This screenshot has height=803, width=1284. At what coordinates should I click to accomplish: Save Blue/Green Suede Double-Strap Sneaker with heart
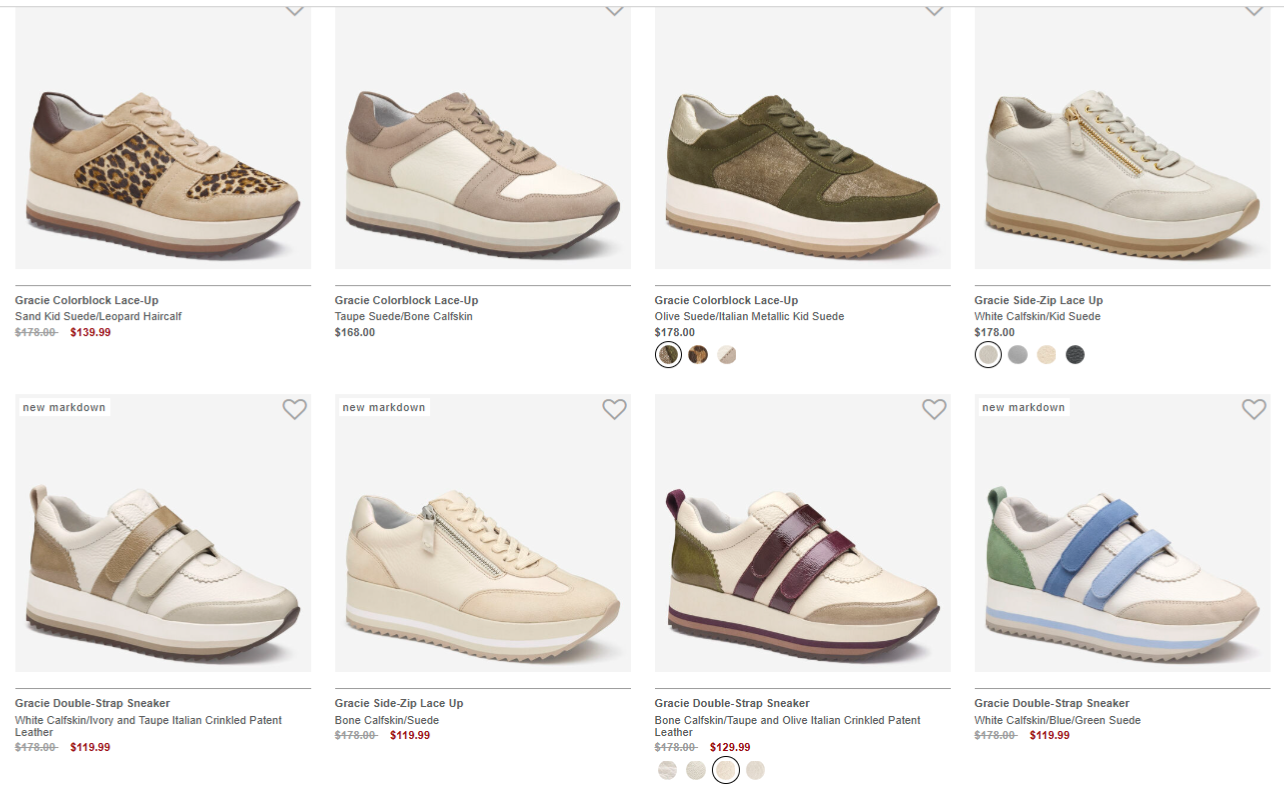pos(1254,409)
